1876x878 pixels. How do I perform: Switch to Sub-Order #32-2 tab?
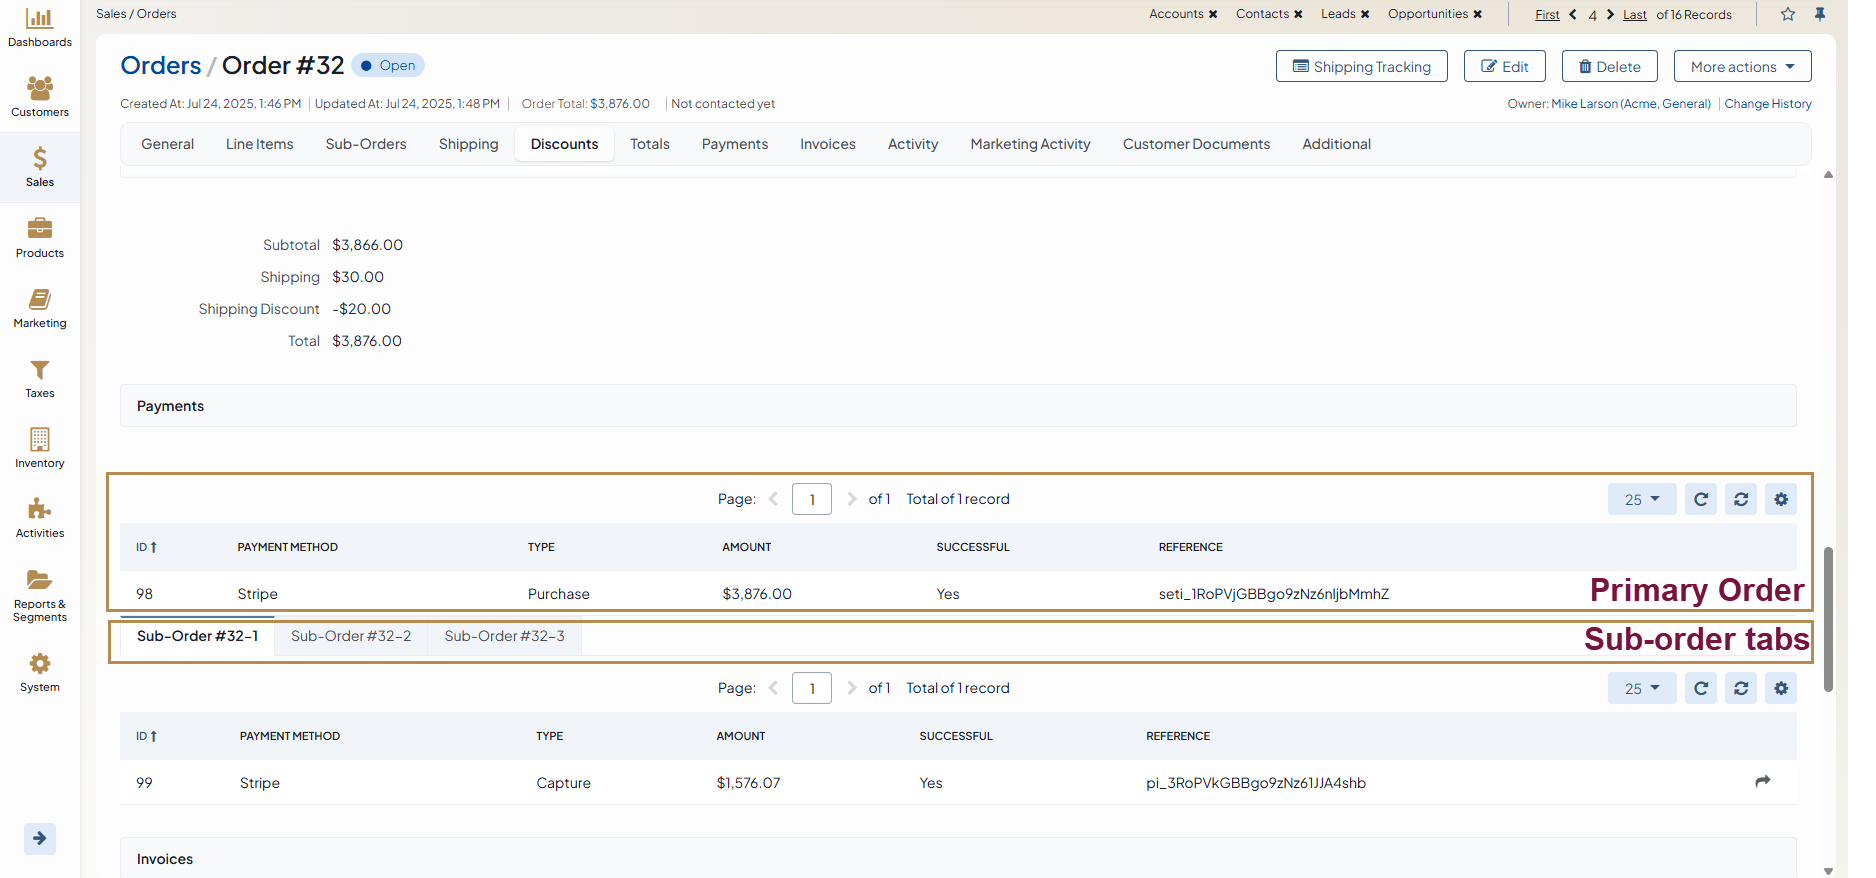[351, 636]
